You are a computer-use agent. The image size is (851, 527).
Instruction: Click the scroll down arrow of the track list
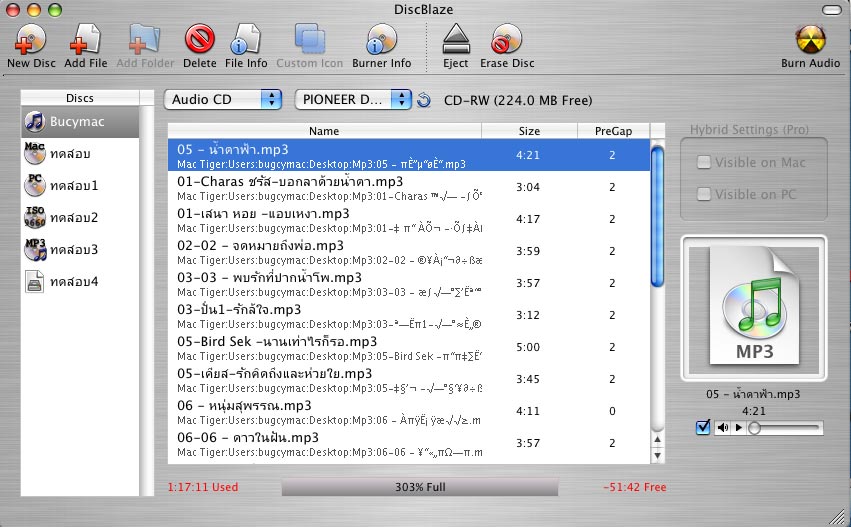657,455
